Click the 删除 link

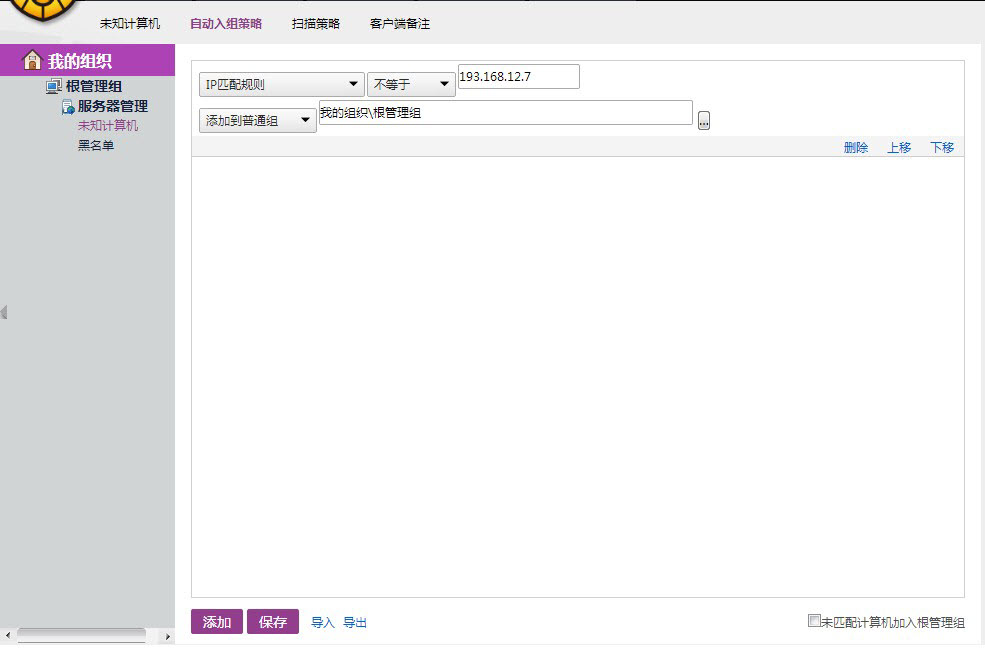point(856,148)
